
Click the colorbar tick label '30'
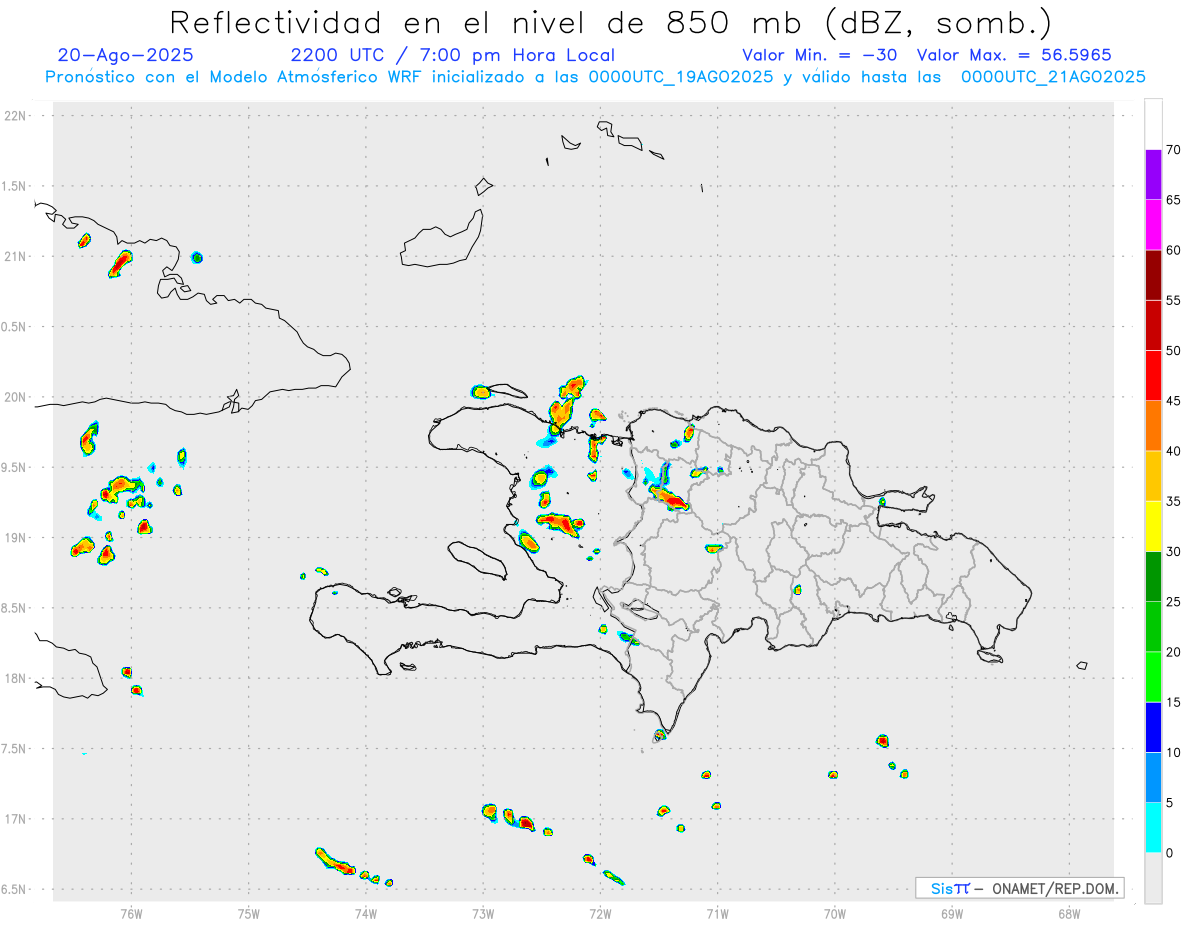click(1173, 552)
